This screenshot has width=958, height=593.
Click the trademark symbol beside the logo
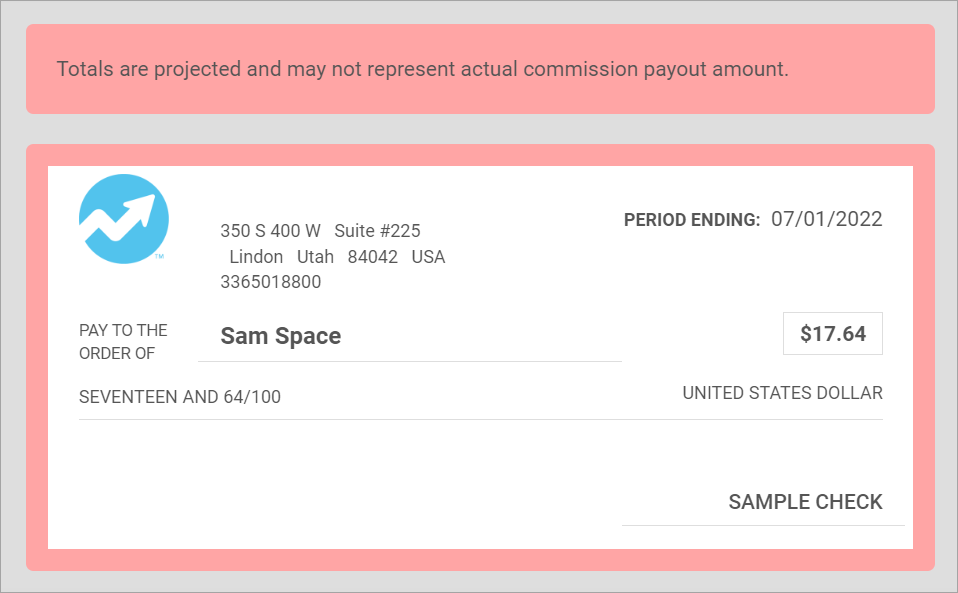tap(159, 257)
